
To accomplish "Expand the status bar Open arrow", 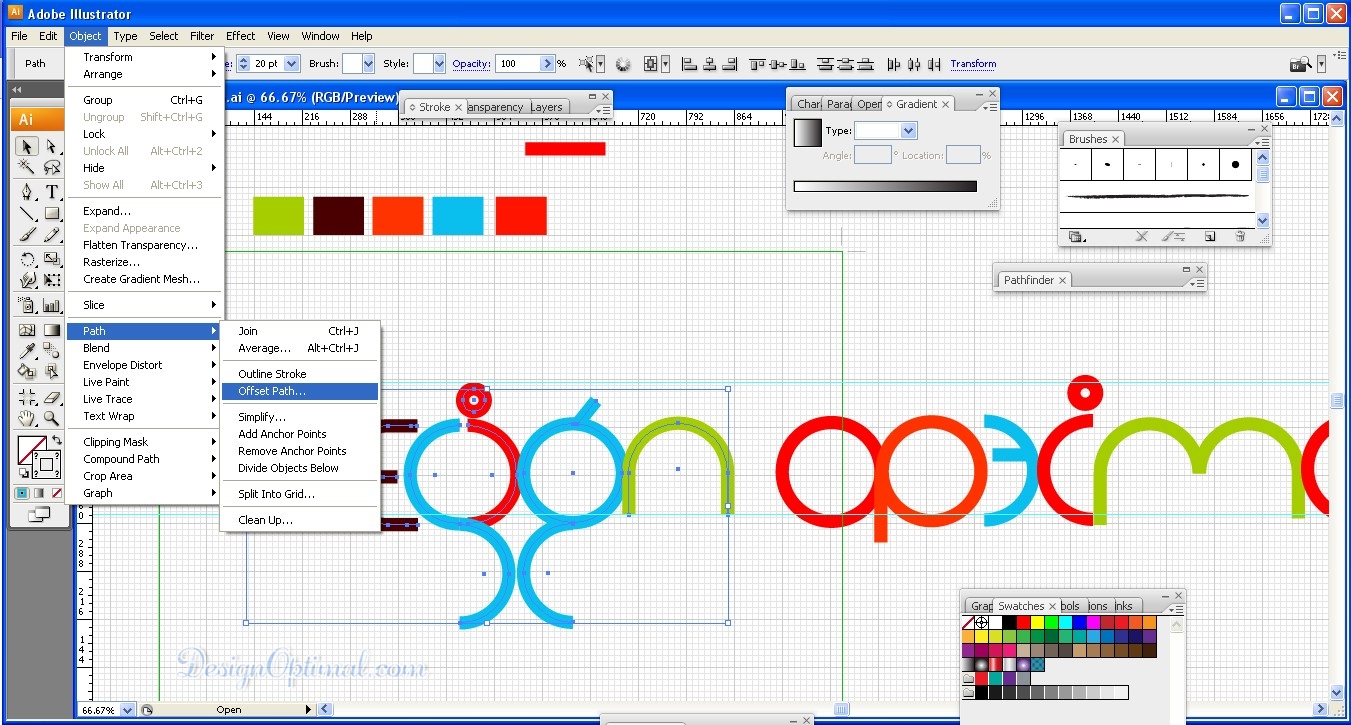I will coord(309,710).
